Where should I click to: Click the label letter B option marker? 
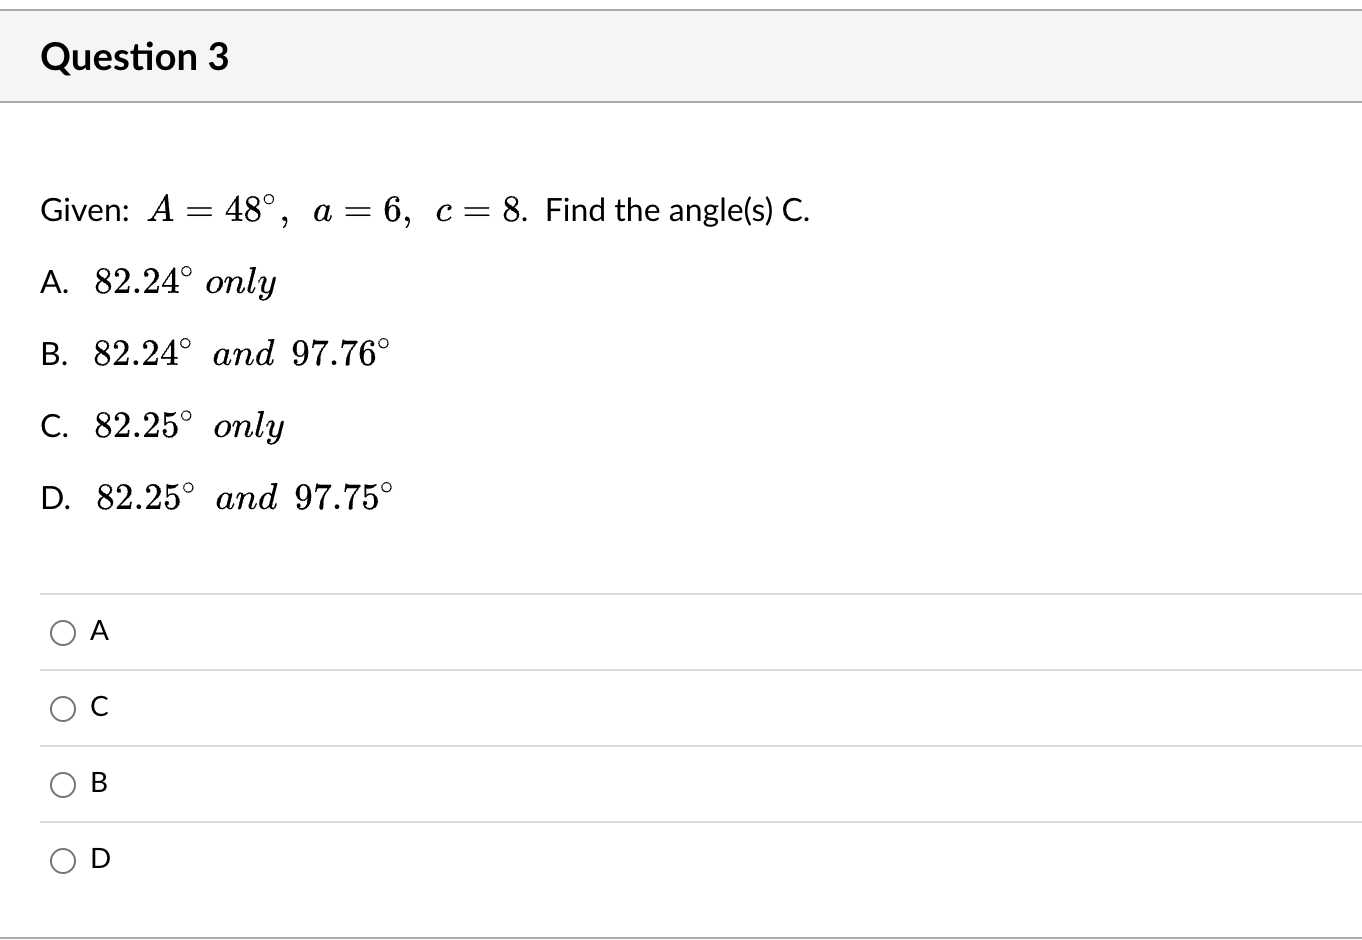54,353
